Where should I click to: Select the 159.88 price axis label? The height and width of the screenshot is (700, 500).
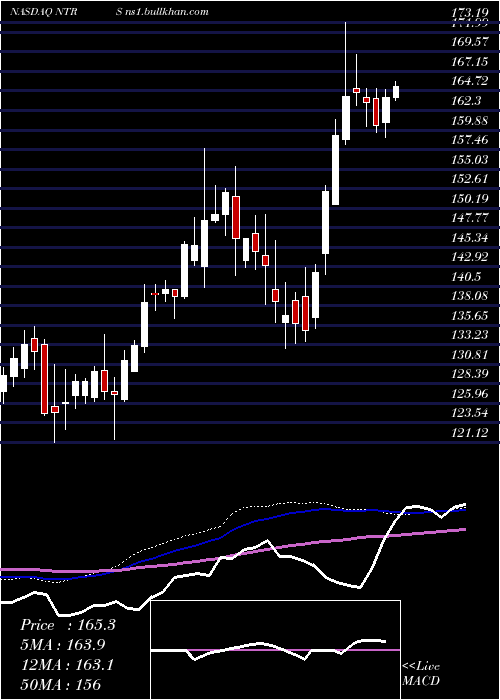tap(471, 121)
